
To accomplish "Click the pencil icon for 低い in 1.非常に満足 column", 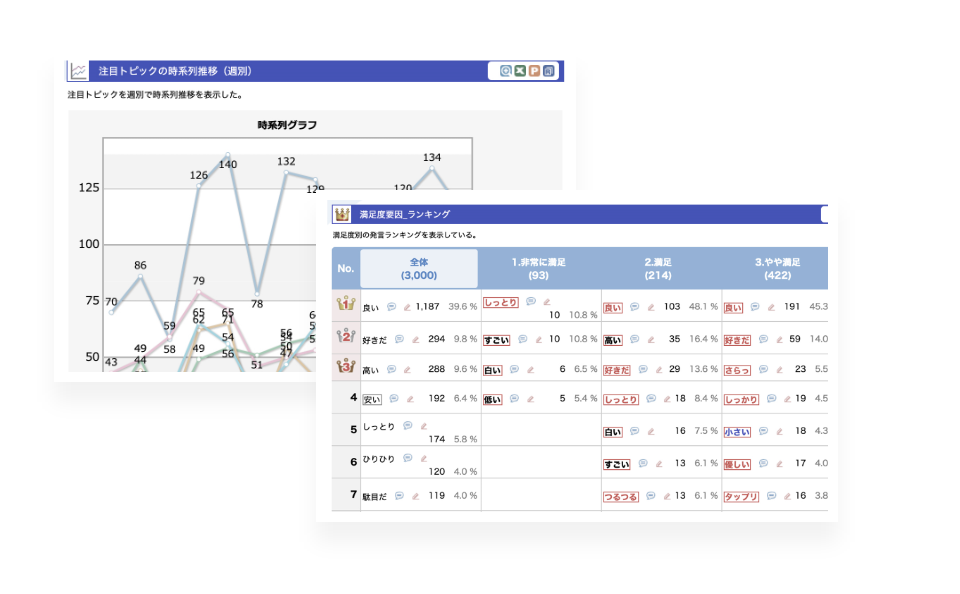I will pyautogui.click(x=531, y=399).
